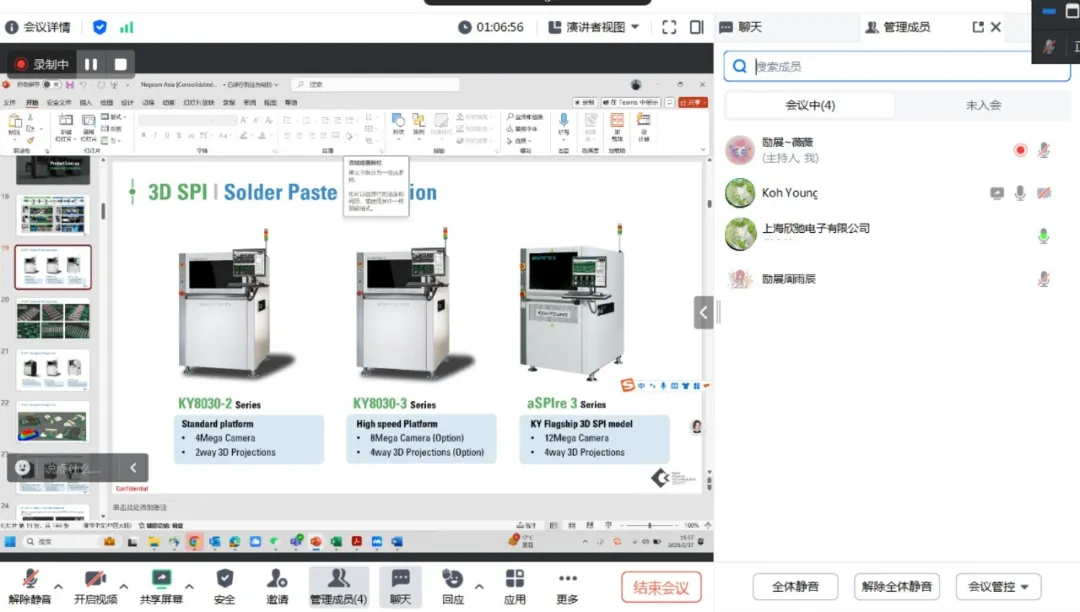
Task: Click the 共享屏幕 share screen icon
Action: (x=161, y=587)
